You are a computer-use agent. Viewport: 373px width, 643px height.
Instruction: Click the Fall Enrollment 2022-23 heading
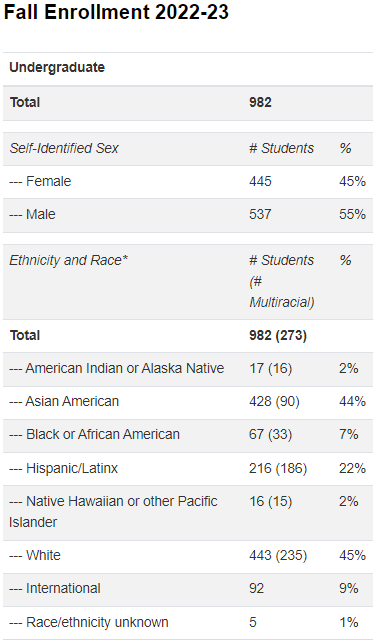pyautogui.click(x=116, y=11)
